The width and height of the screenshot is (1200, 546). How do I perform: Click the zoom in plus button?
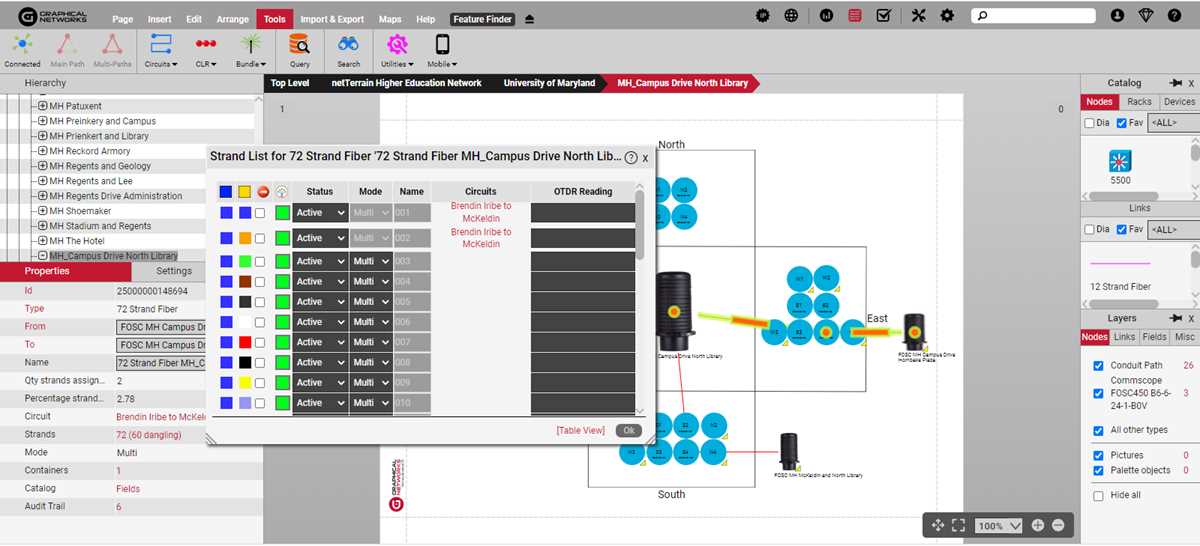point(1038,525)
